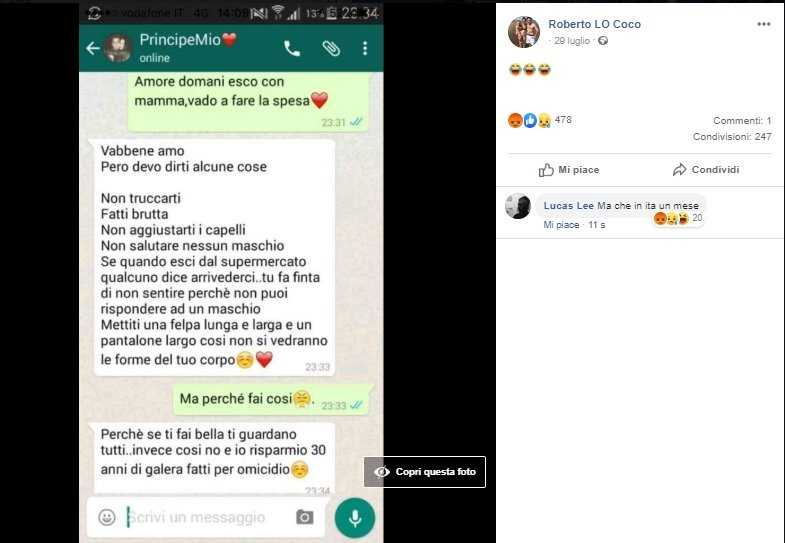
Task: Click 'Condivisioni: 247' count
Action: click(x=732, y=137)
